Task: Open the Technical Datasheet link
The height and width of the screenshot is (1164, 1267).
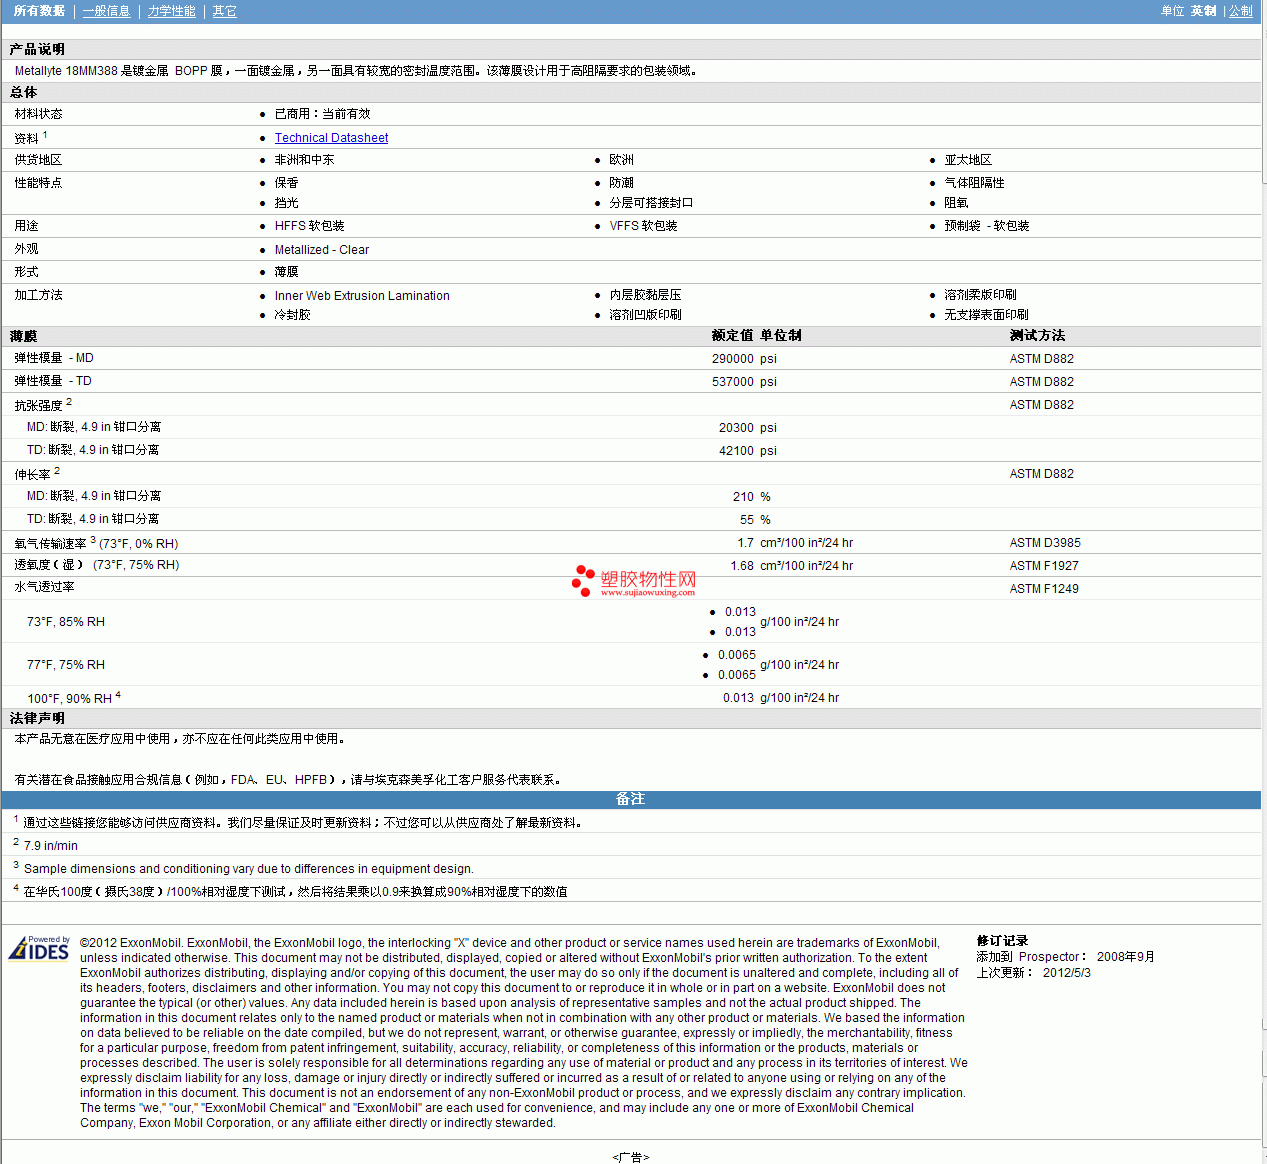Action: [x=331, y=138]
